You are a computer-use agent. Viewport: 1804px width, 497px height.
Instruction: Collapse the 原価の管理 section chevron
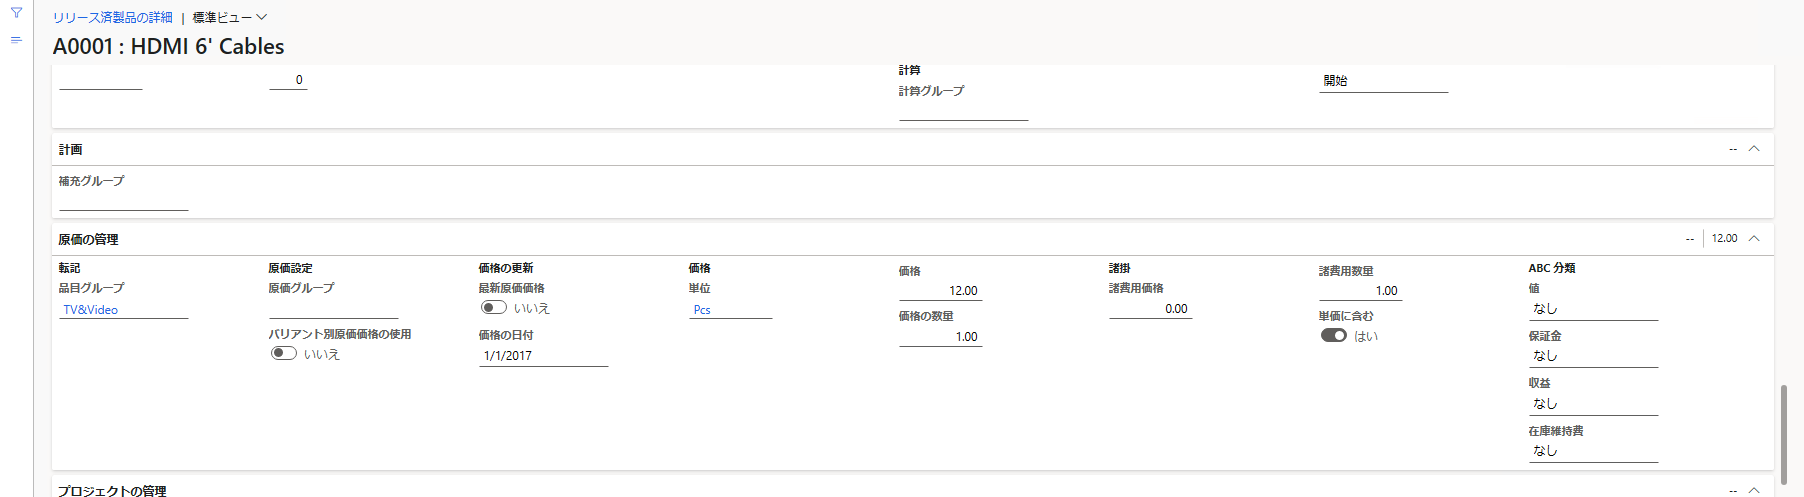(1754, 239)
